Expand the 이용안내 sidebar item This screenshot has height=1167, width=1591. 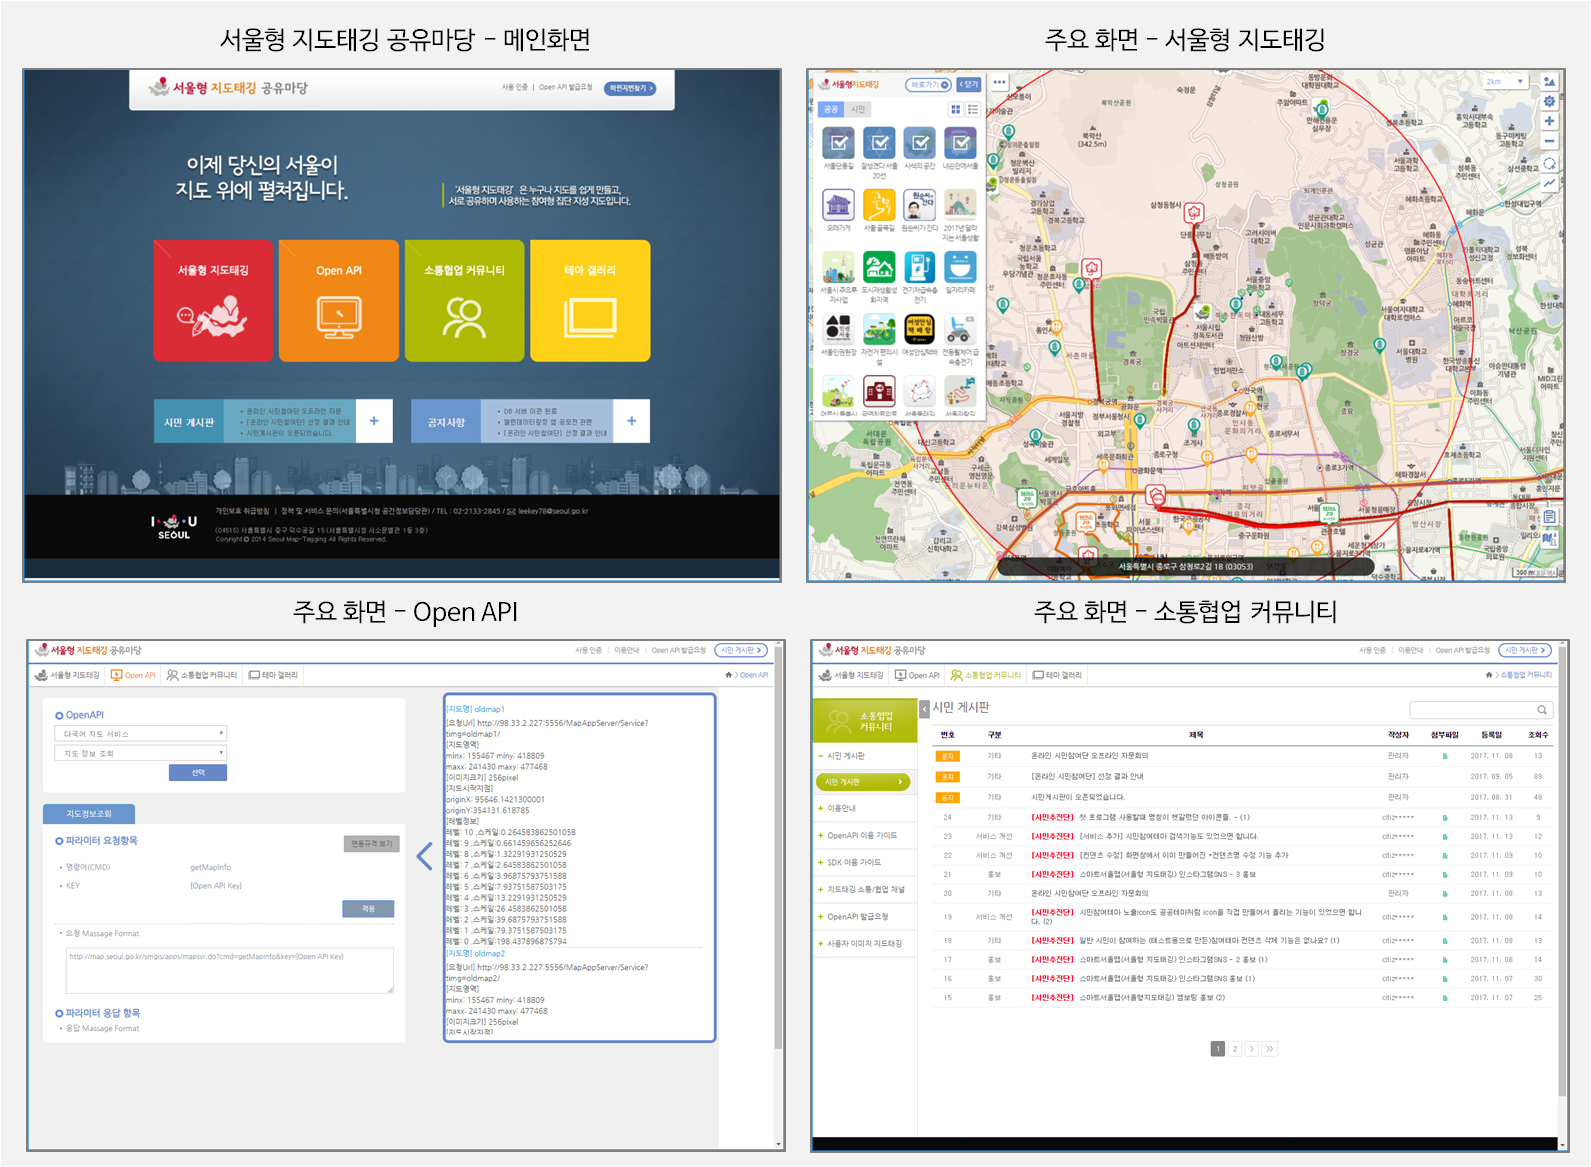point(865,808)
